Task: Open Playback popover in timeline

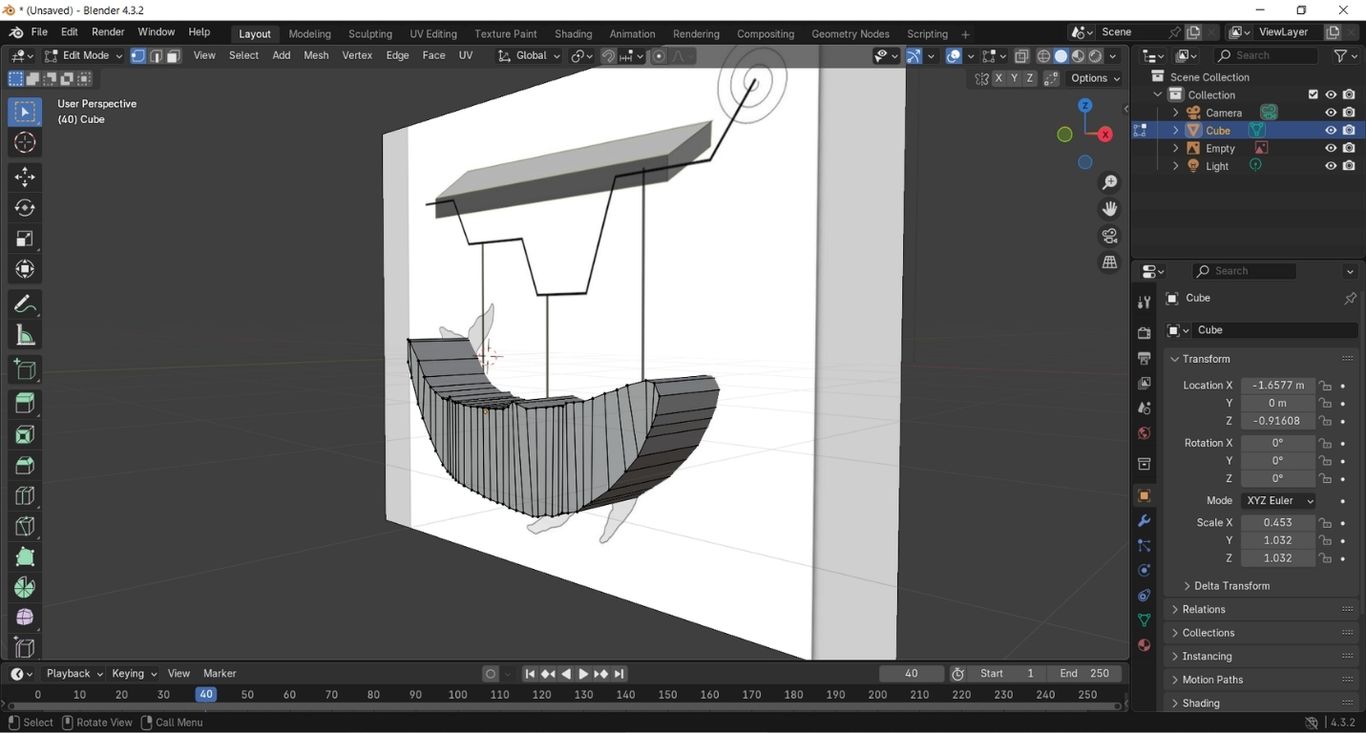Action: 74,674
